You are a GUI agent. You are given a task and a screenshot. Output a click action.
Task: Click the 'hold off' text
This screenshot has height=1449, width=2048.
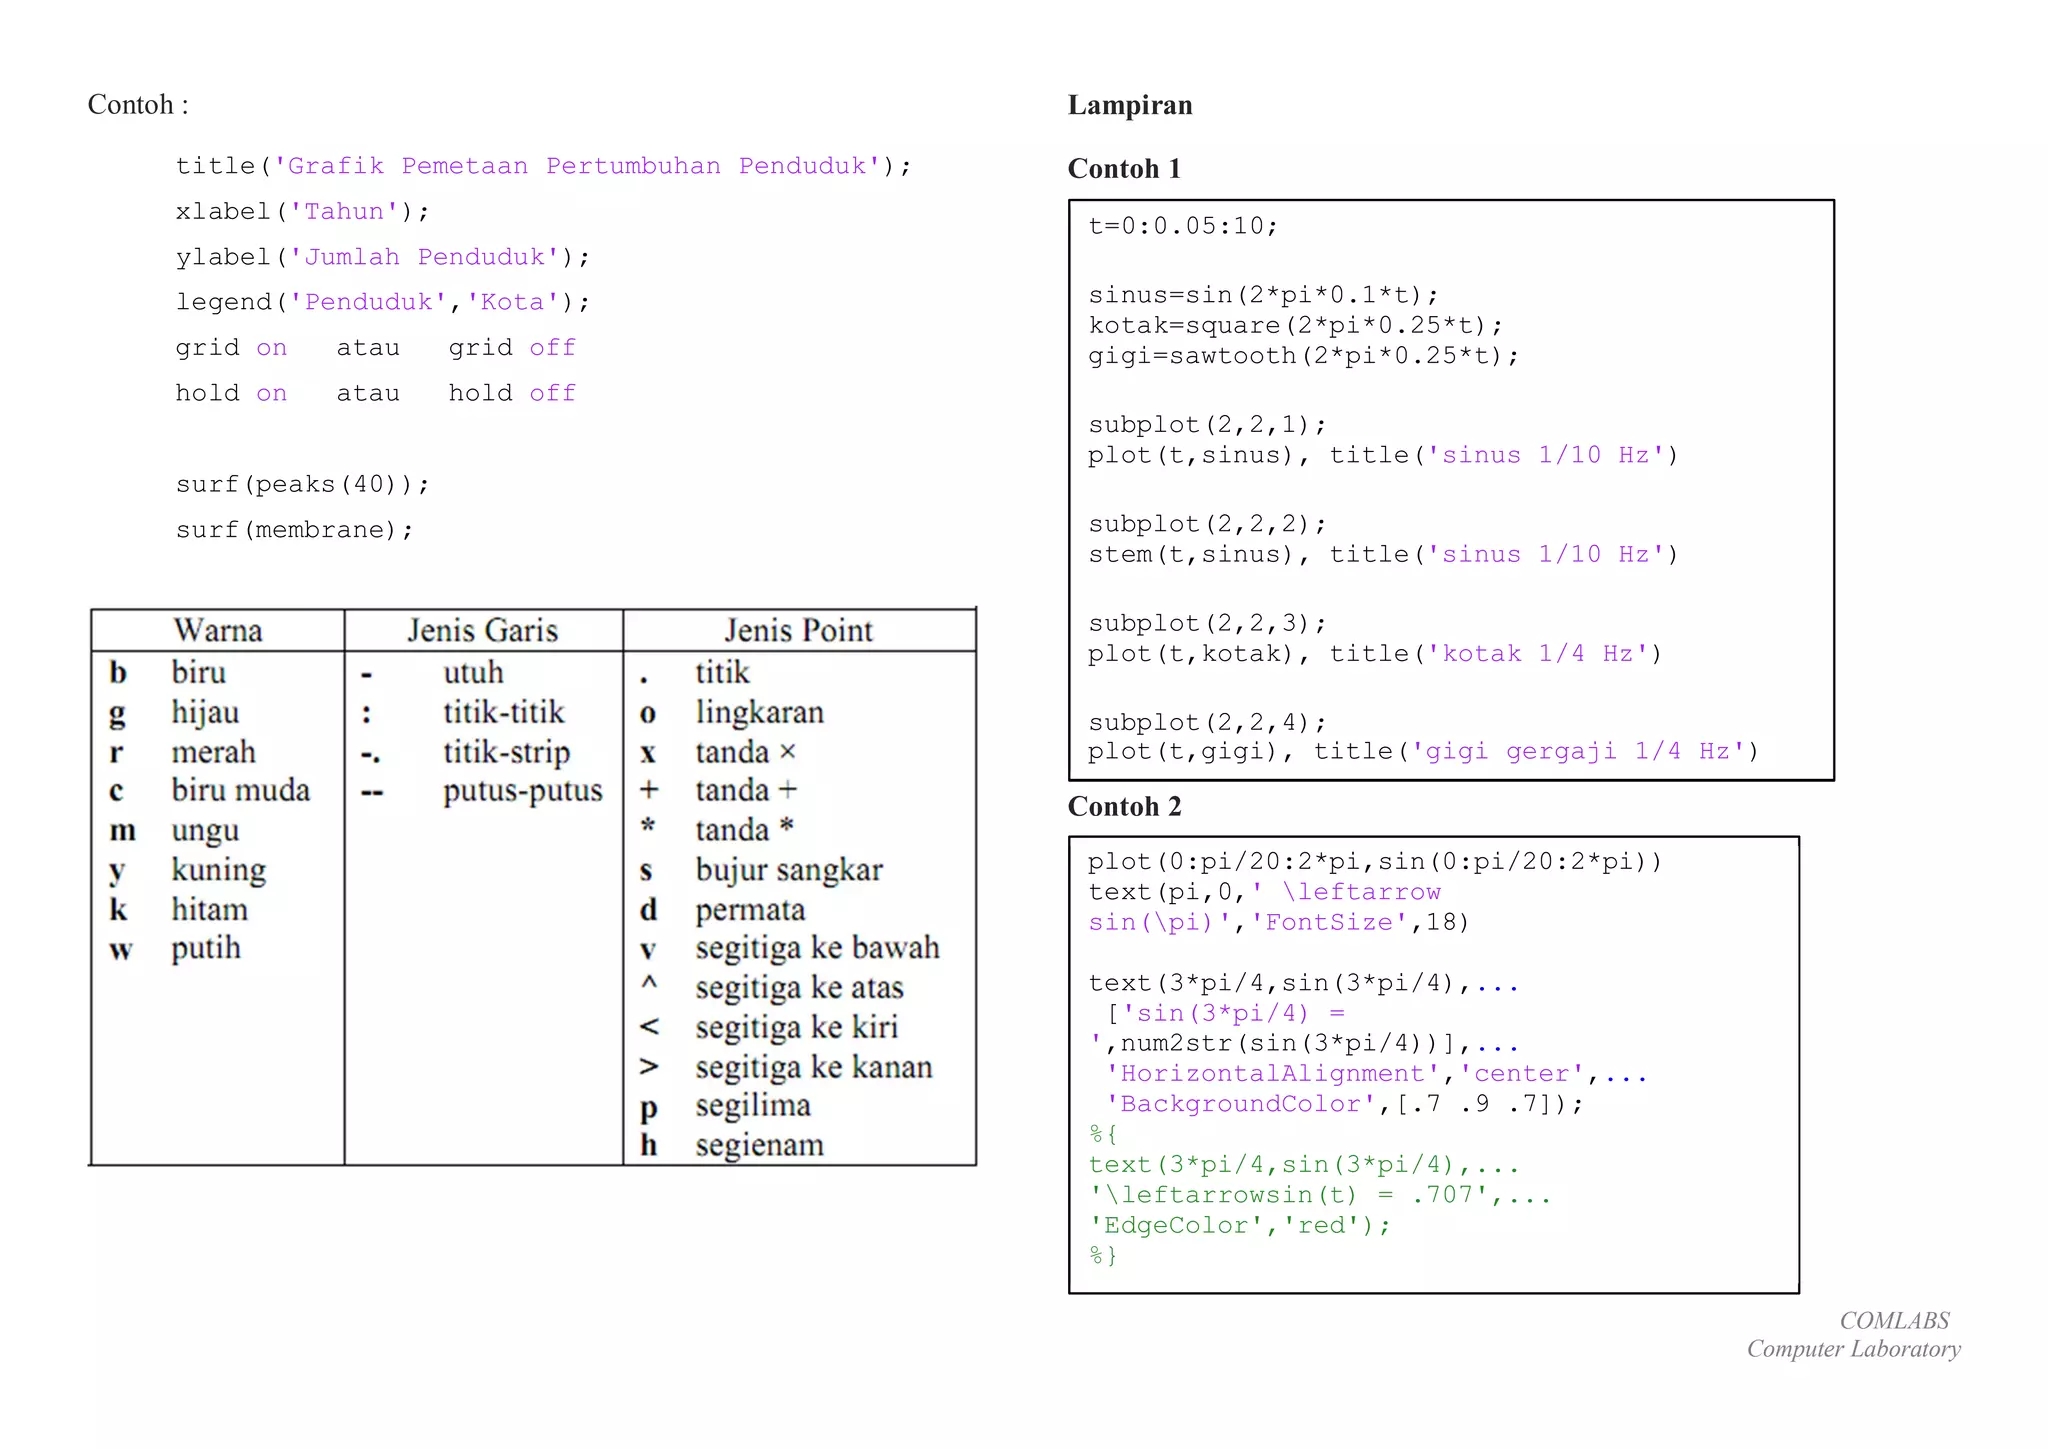511,393
